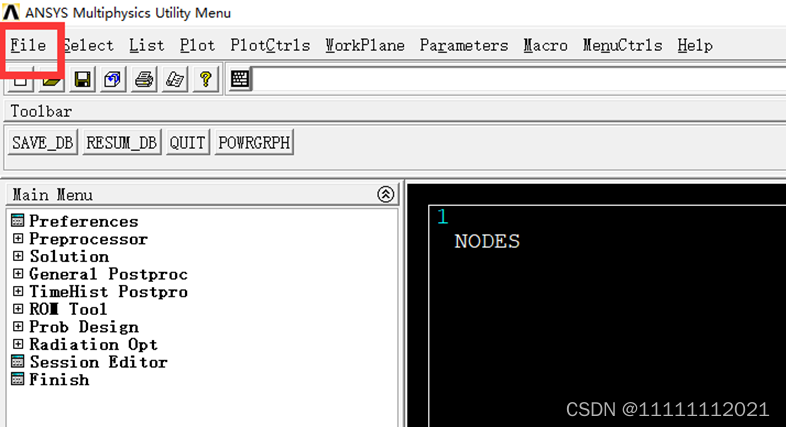This screenshot has width=786, height=427.
Task: Open the Help menu
Action: [x=695, y=46]
